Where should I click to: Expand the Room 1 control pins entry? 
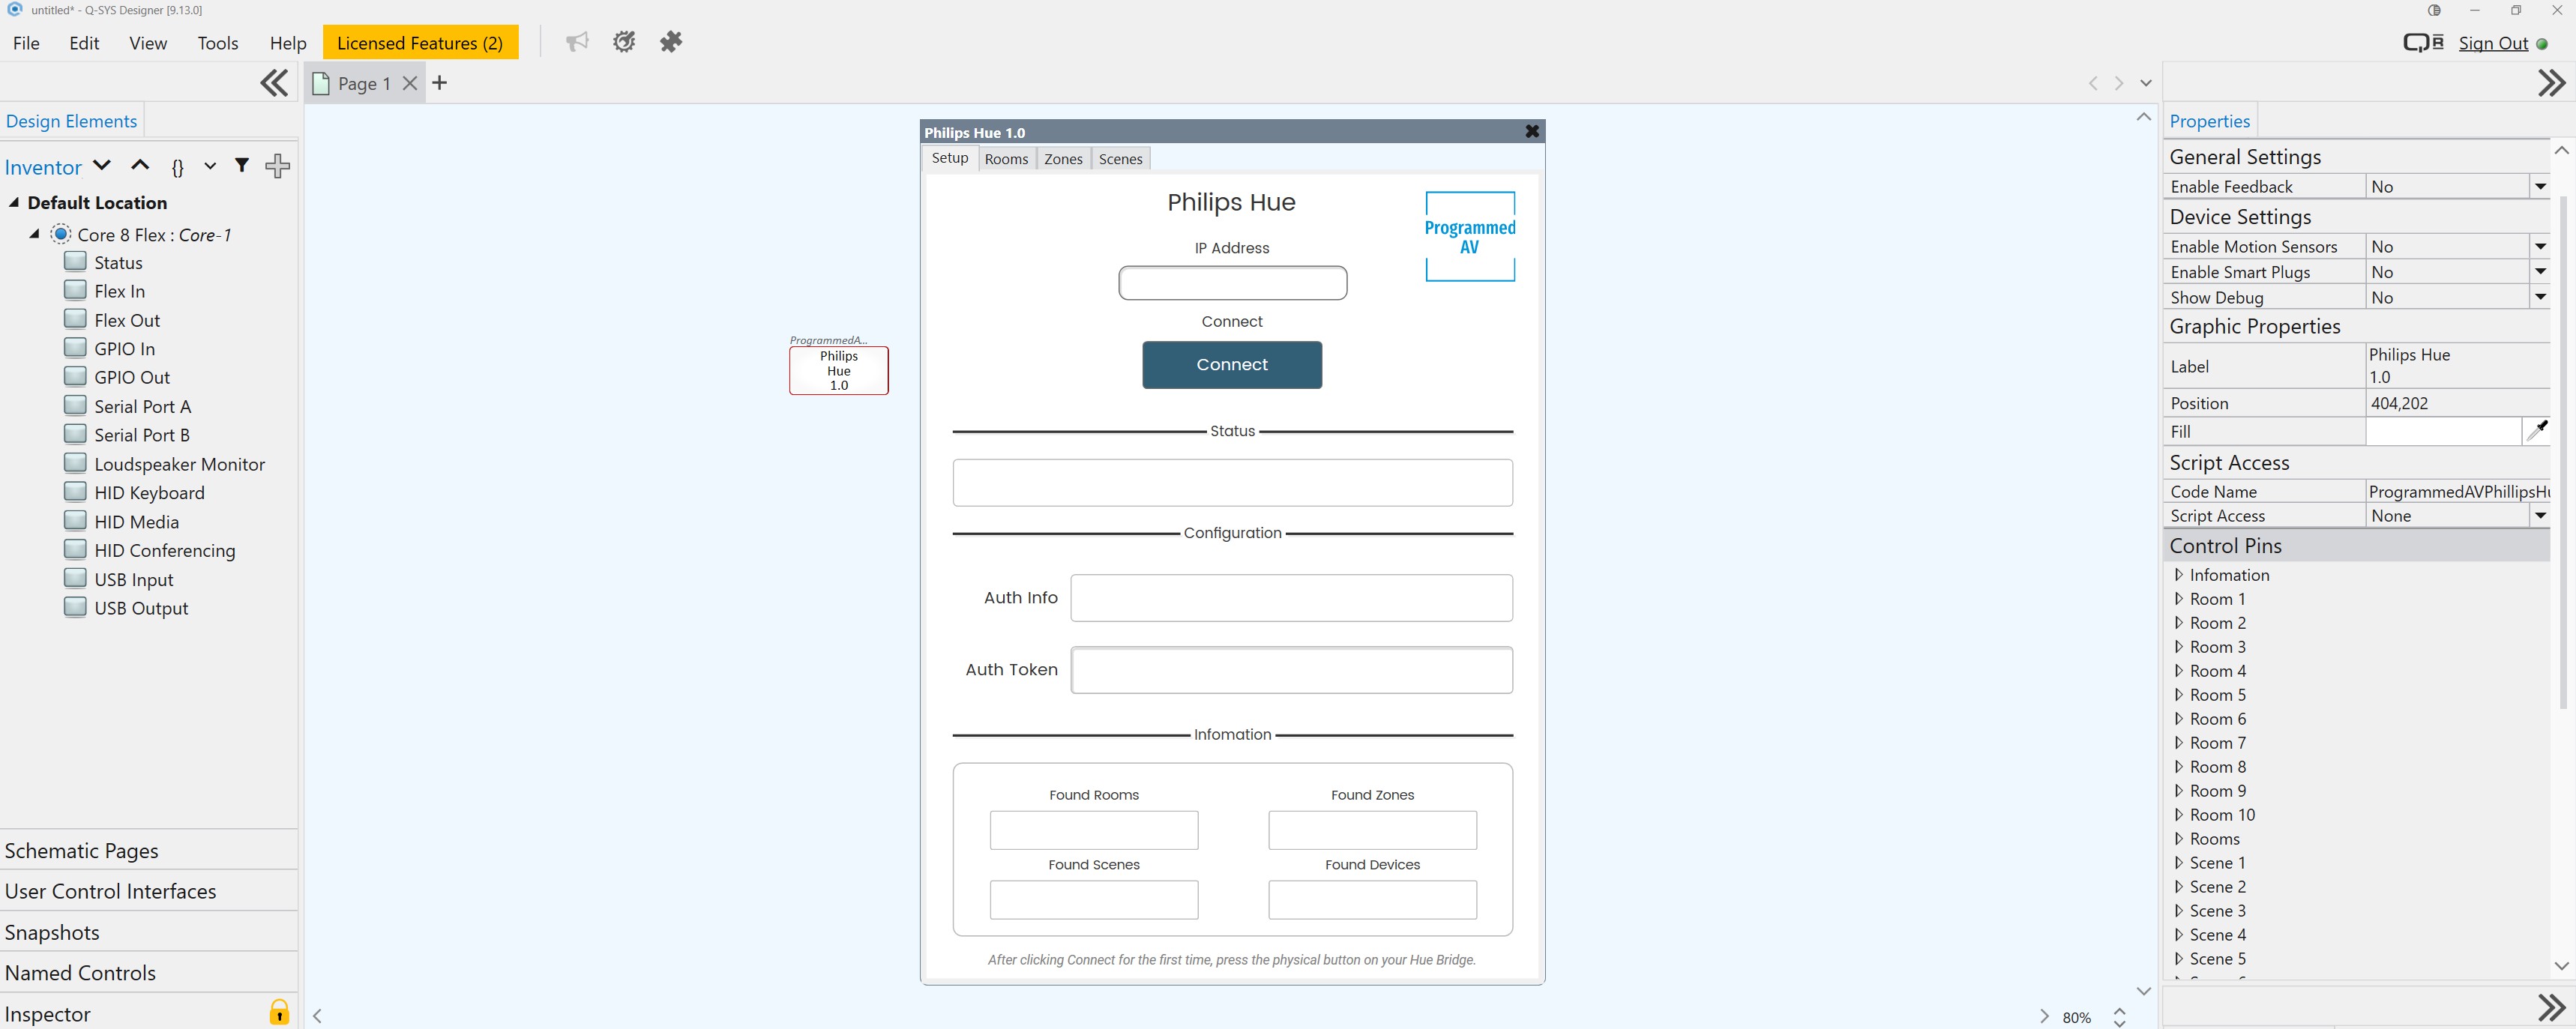[x=2180, y=598]
